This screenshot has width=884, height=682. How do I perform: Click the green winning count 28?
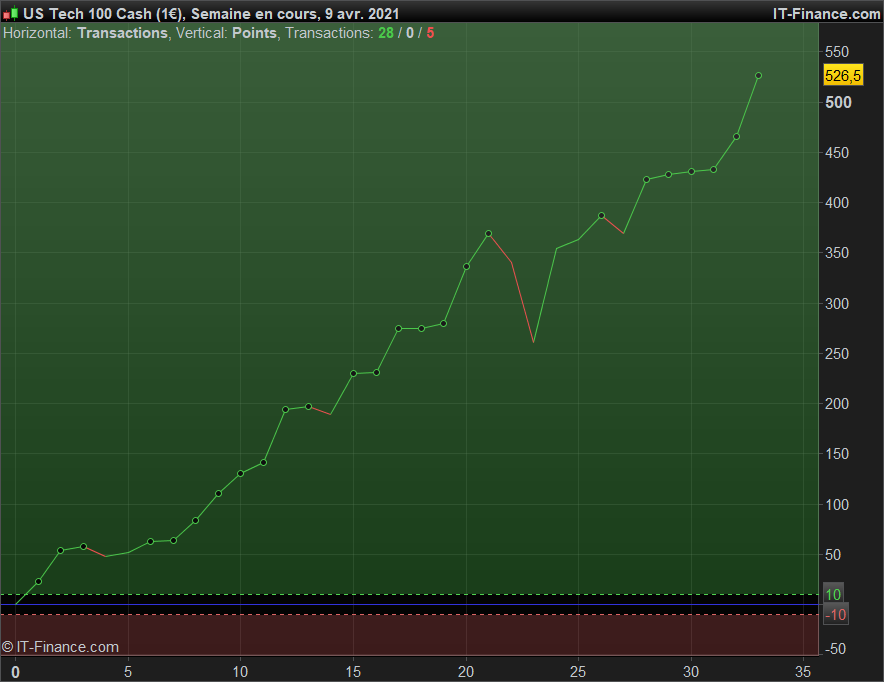pyautogui.click(x=386, y=33)
